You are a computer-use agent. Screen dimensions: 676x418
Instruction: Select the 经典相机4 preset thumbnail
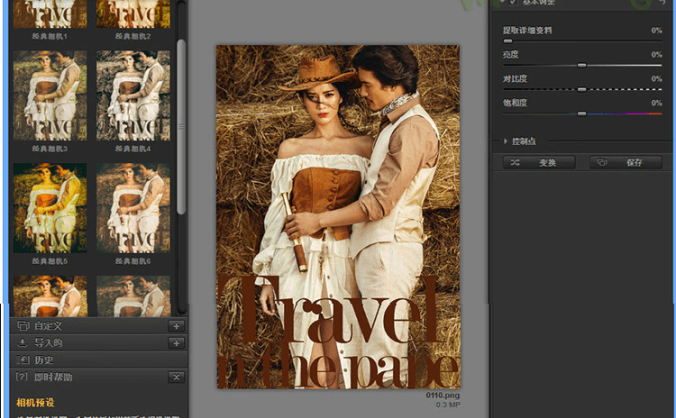133,96
